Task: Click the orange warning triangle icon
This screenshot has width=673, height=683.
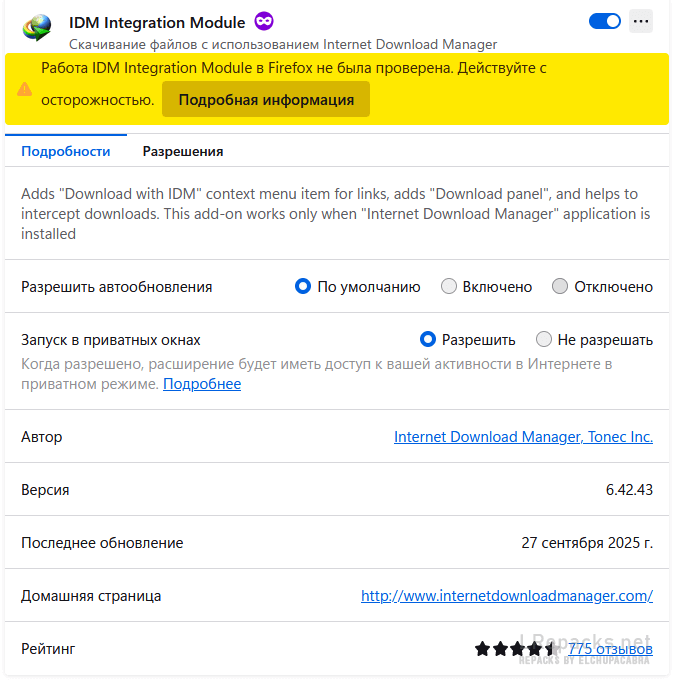Action: [25, 89]
